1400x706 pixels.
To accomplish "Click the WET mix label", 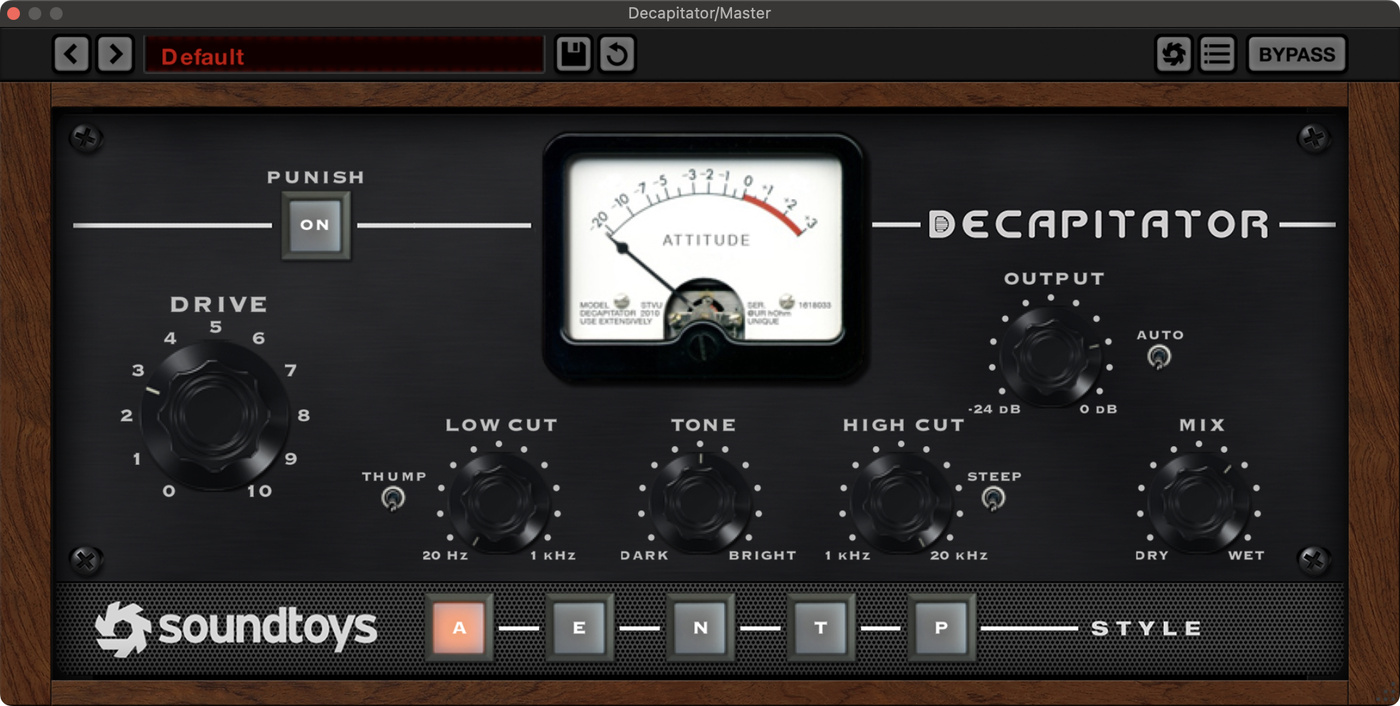I will coord(1246,555).
